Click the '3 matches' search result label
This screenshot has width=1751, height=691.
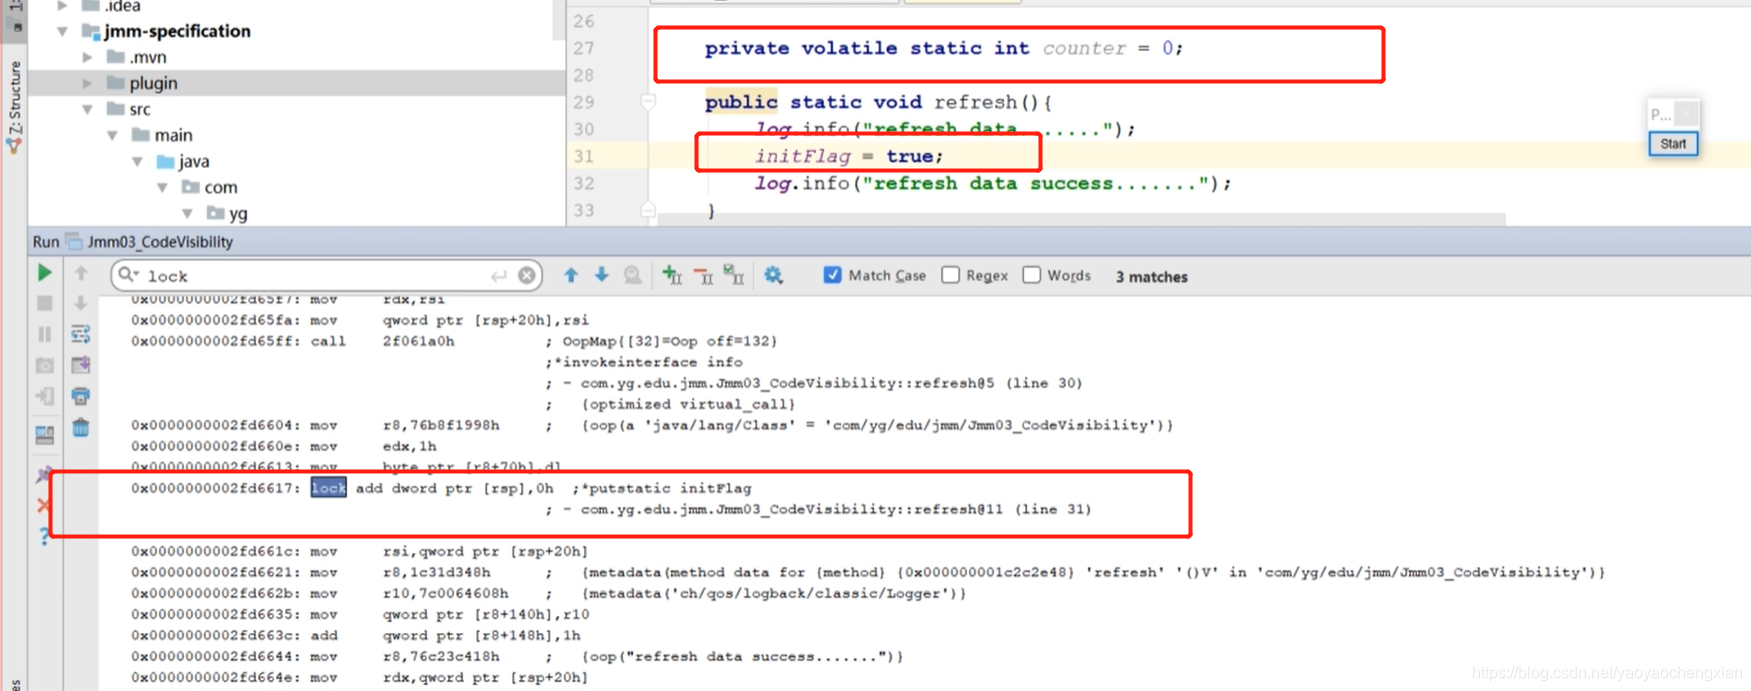(1152, 277)
